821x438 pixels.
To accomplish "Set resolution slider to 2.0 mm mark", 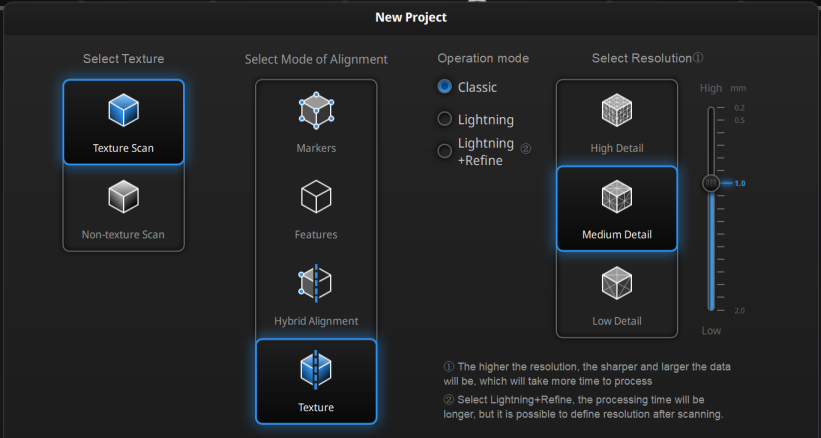I will (x=711, y=310).
